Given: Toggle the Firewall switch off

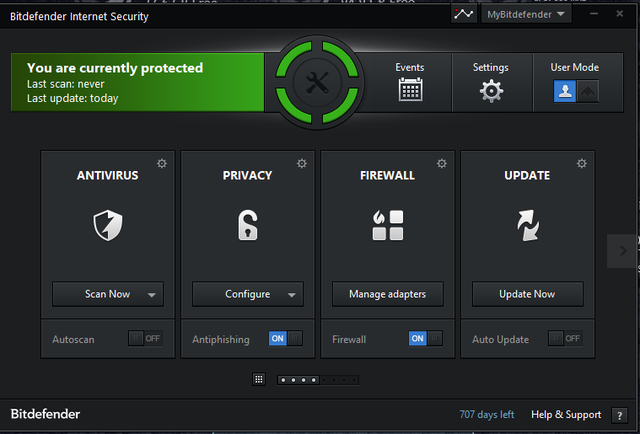Looking at the screenshot, I should pos(426,338).
